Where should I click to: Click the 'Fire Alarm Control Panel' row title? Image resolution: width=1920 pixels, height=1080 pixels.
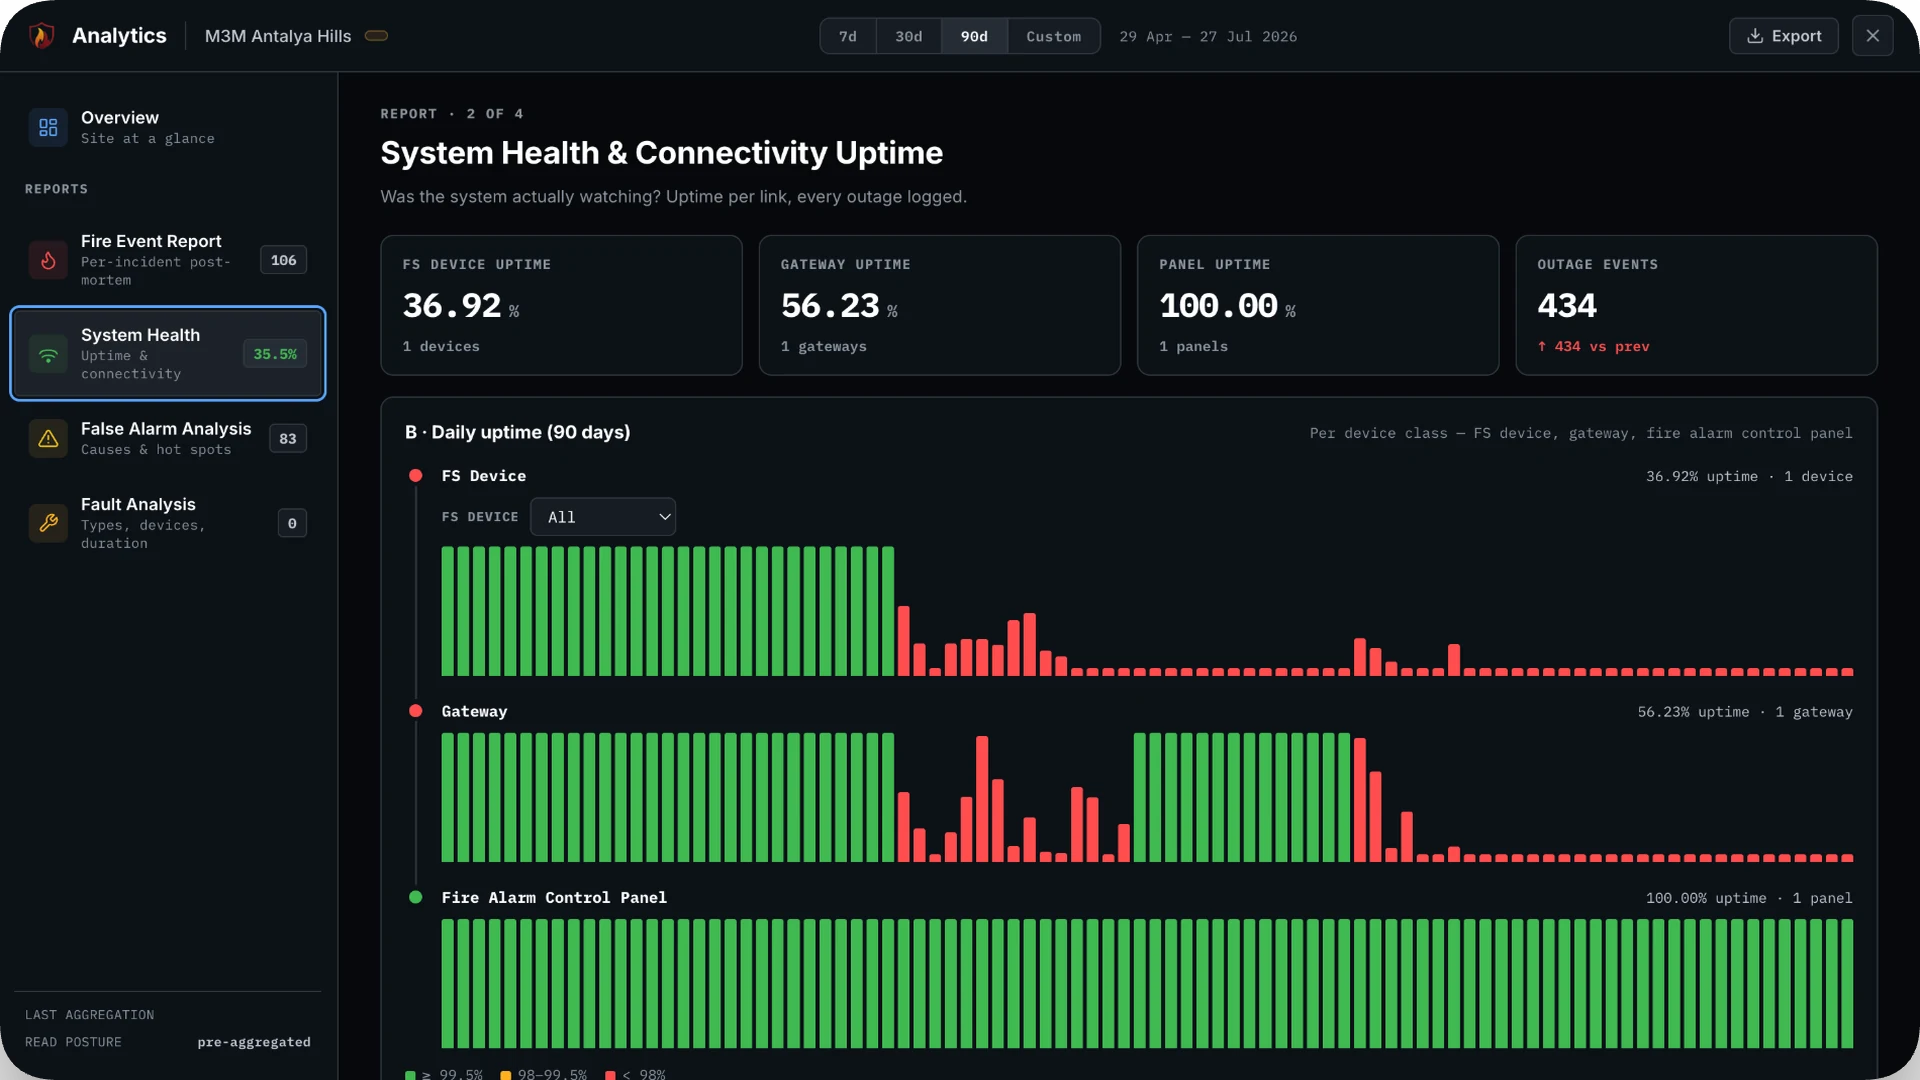(x=554, y=898)
